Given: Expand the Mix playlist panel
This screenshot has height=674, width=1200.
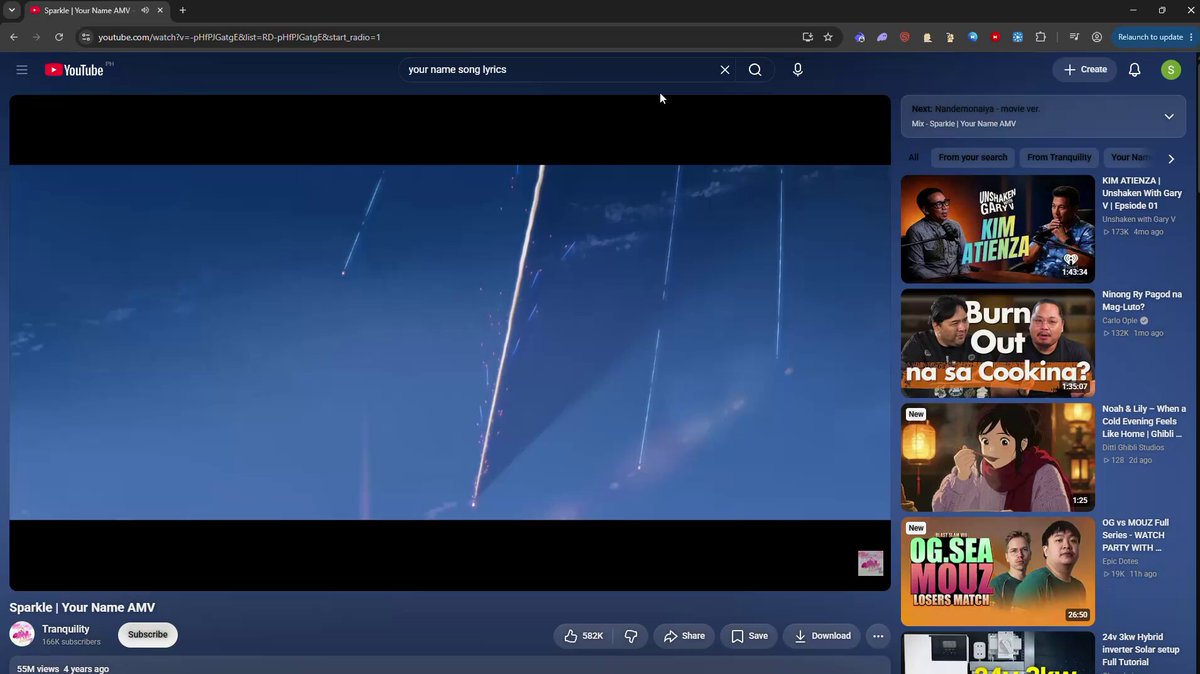Looking at the screenshot, I should pyautogui.click(x=1169, y=117).
